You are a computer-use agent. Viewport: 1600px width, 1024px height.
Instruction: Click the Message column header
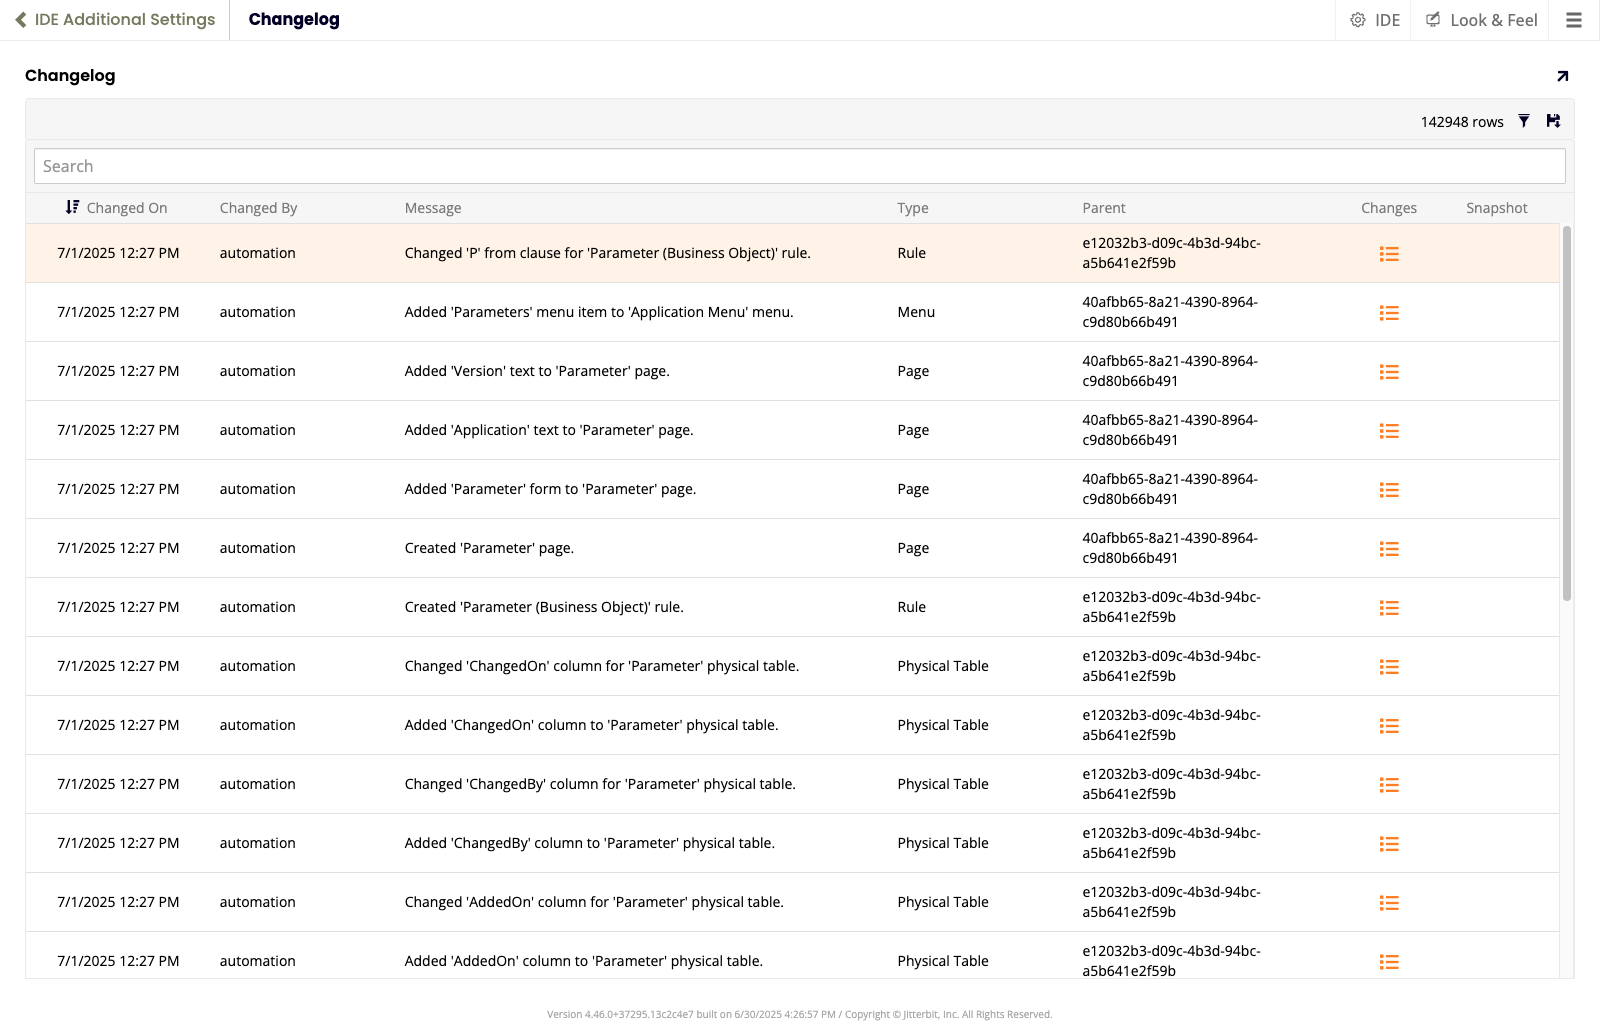[433, 208]
